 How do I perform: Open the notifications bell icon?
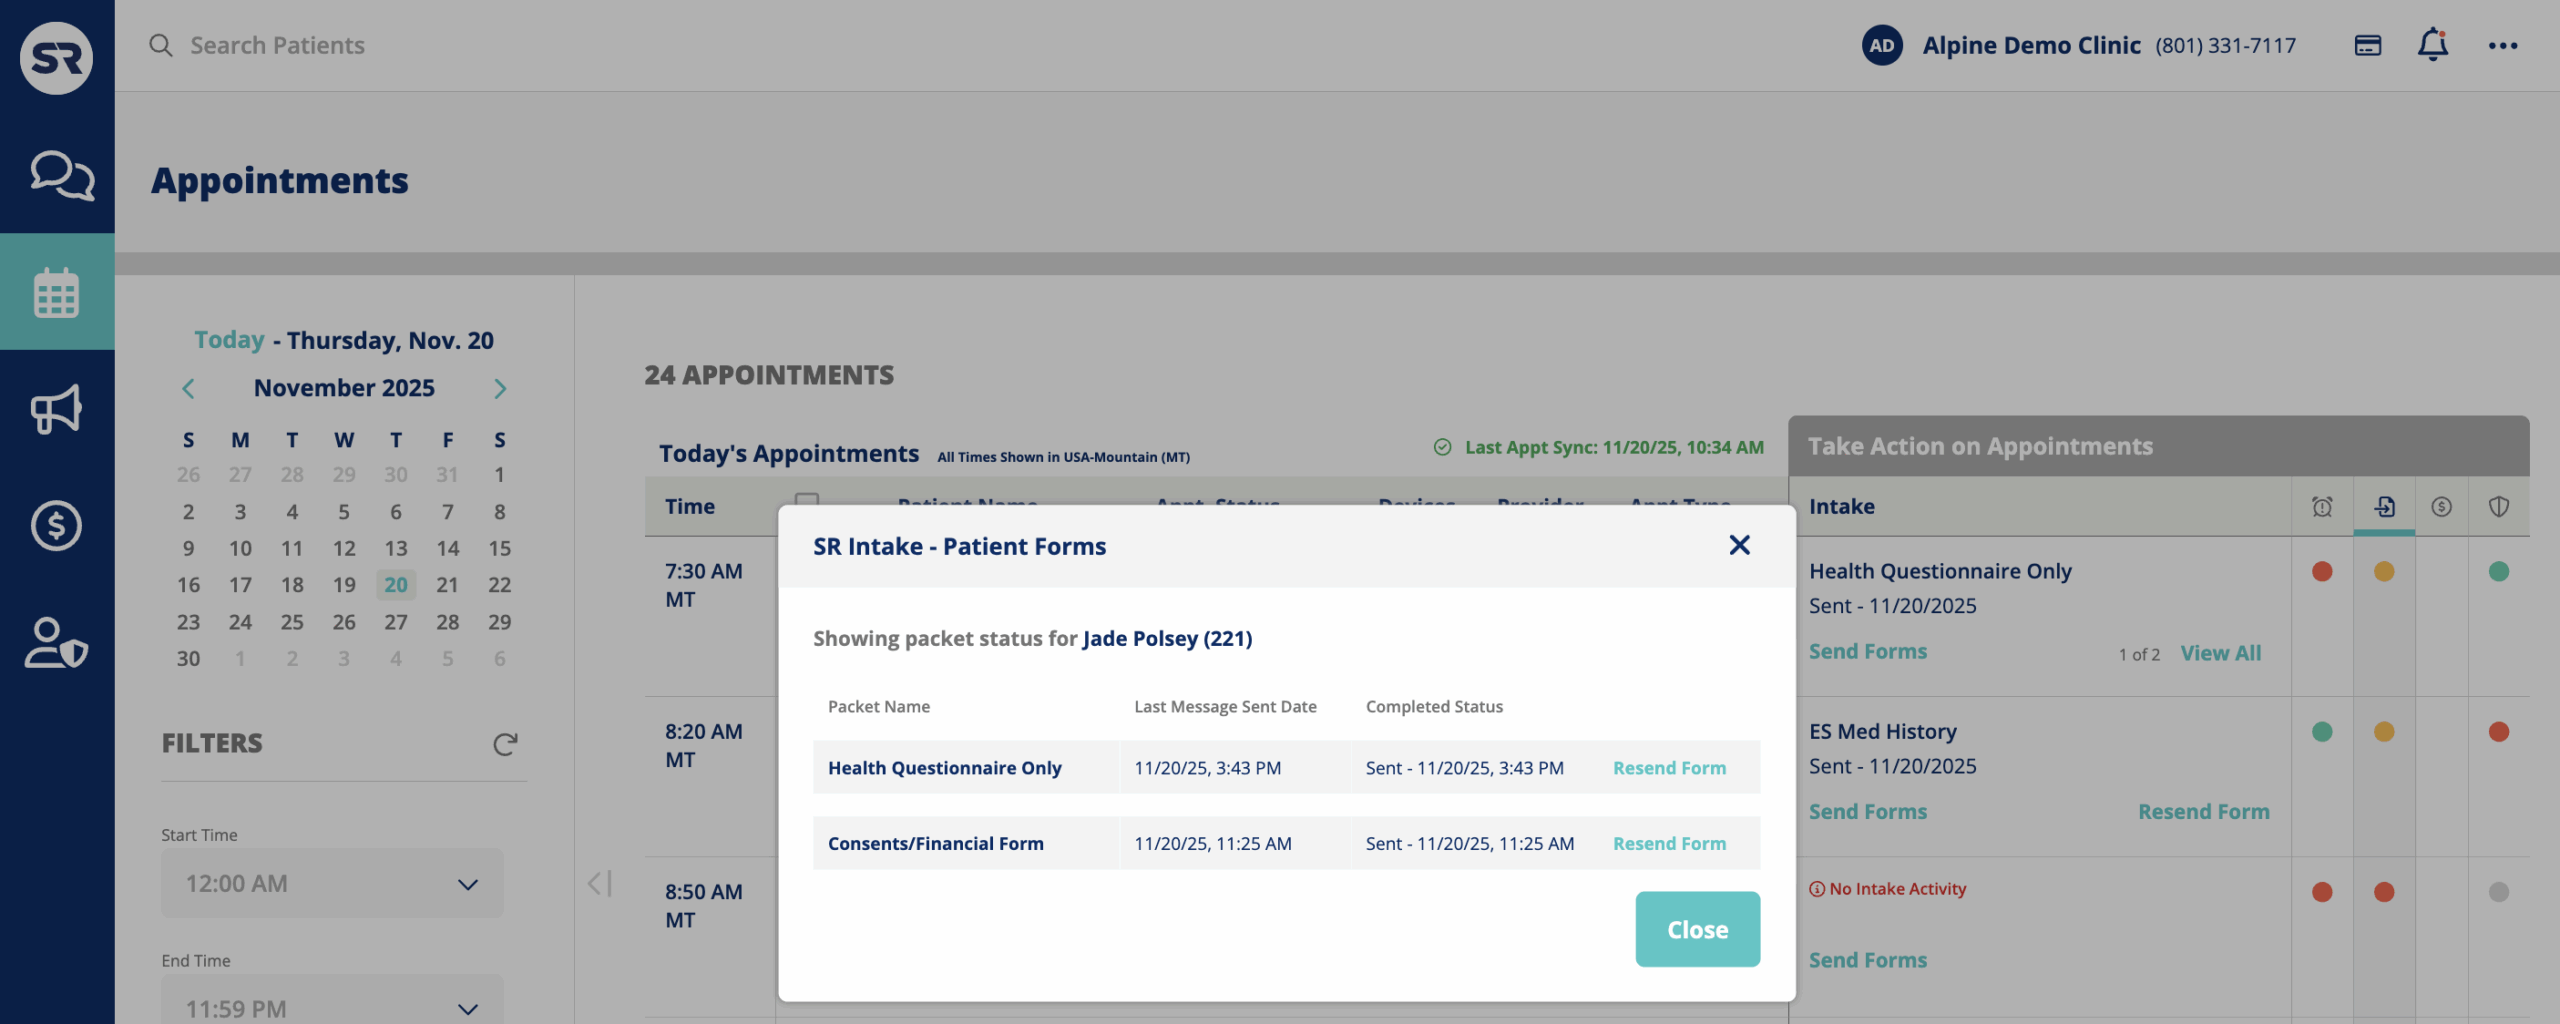click(x=2434, y=45)
